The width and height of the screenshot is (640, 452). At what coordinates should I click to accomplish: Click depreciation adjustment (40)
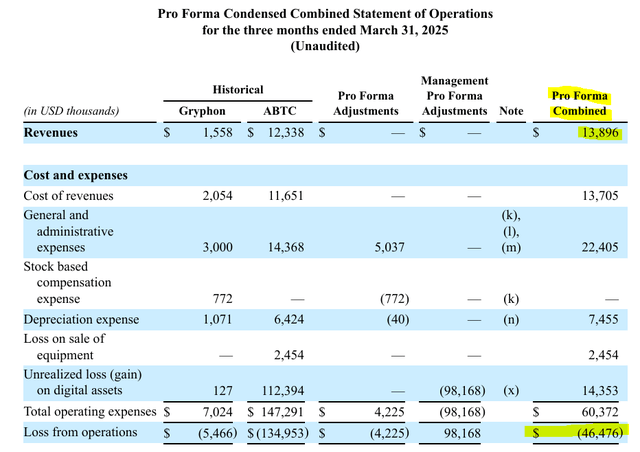pyautogui.click(x=398, y=319)
